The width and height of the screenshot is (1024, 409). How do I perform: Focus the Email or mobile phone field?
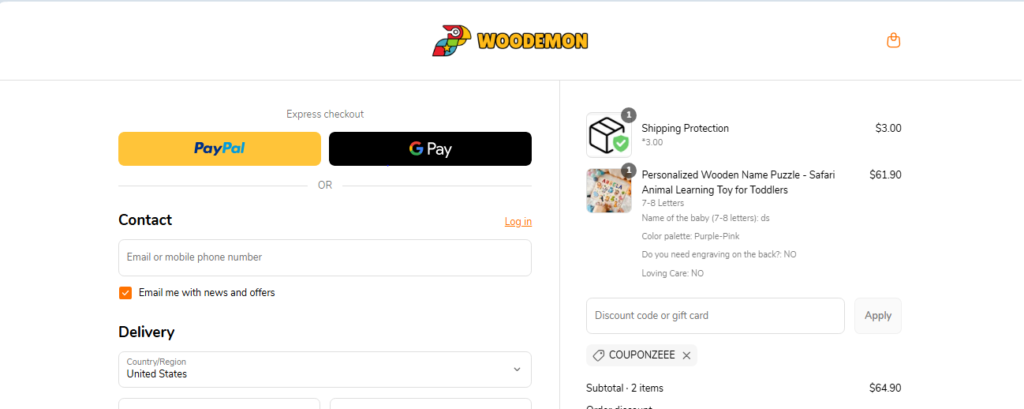tap(325, 257)
